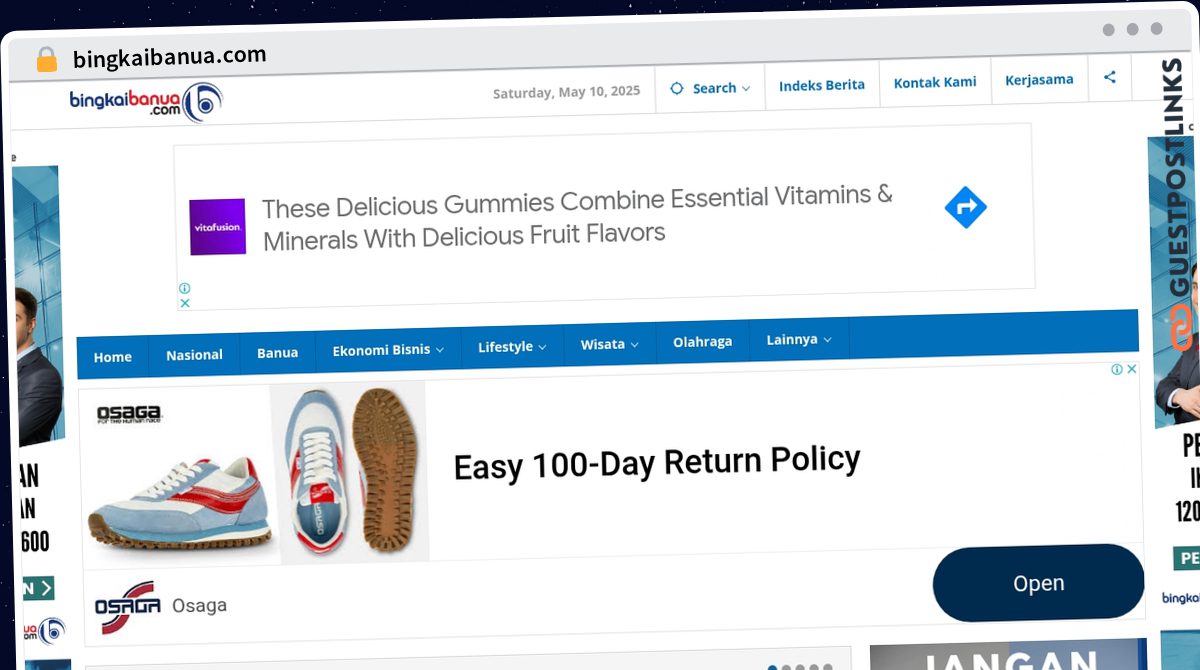Click the Open button on the Osaga ad
Image resolution: width=1200 pixels, height=670 pixels.
coord(1038,583)
